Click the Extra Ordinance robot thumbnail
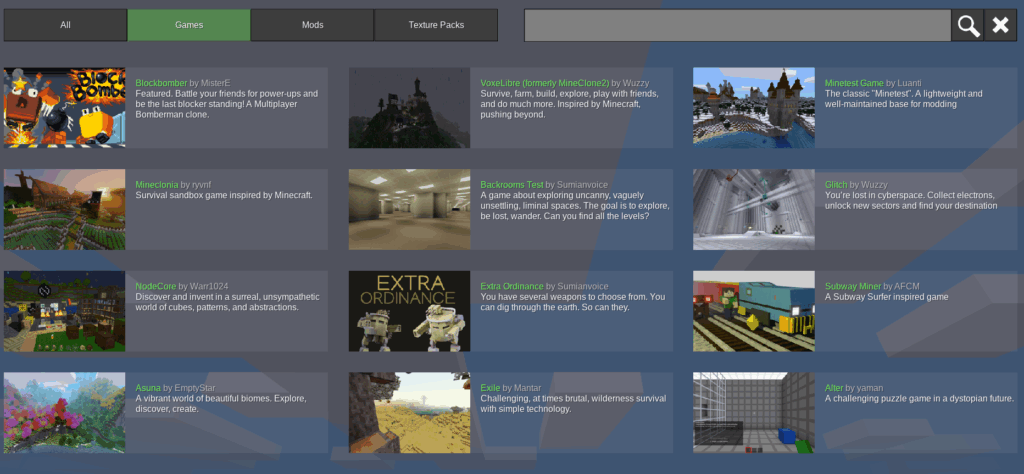Image resolution: width=1024 pixels, height=474 pixels. point(409,311)
